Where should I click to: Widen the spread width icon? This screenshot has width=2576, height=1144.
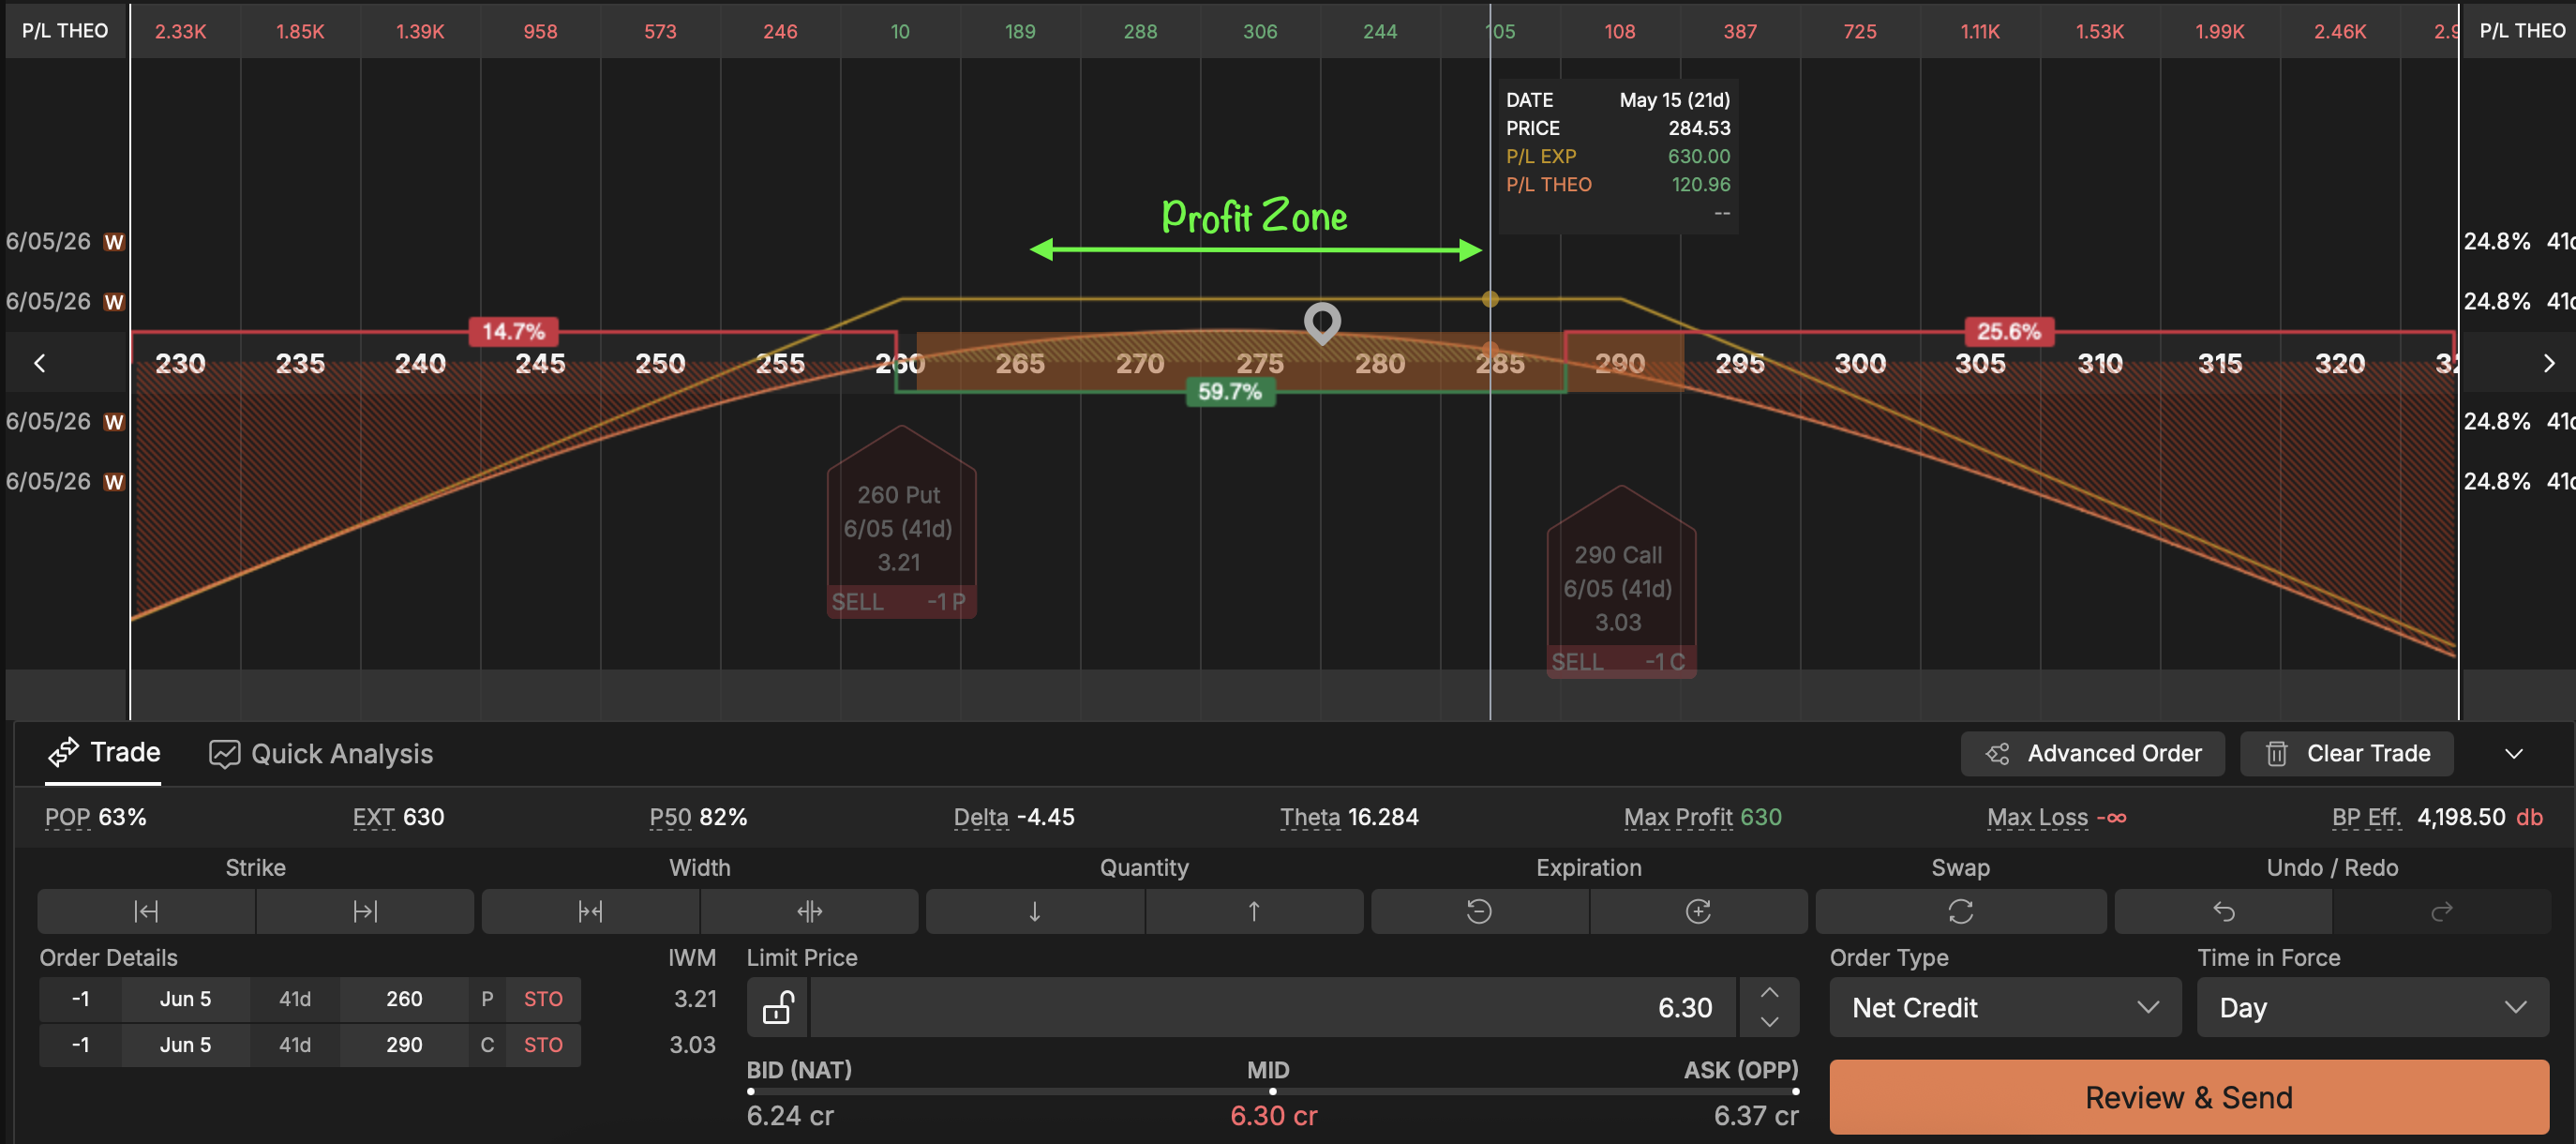click(809, 911)
